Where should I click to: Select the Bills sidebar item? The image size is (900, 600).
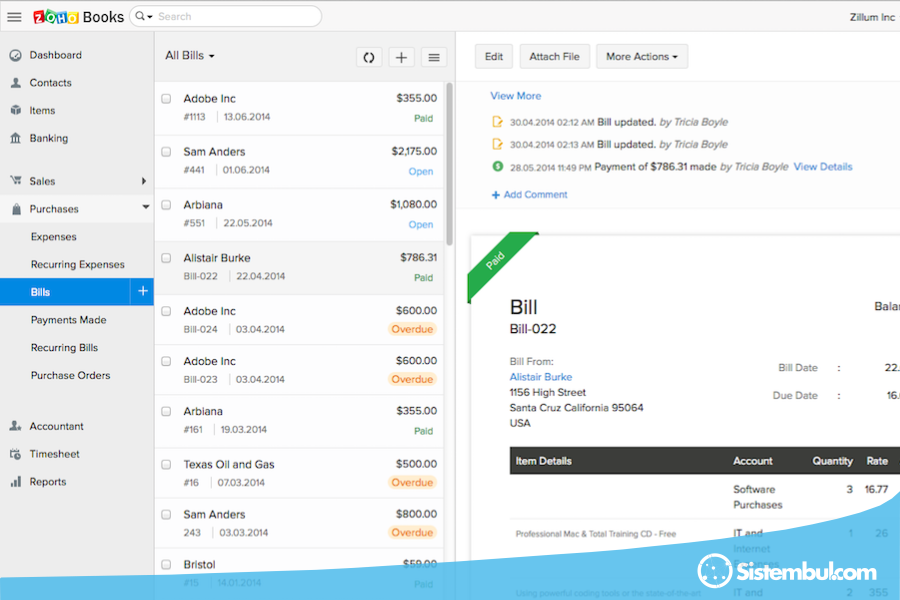pos(65,292)
